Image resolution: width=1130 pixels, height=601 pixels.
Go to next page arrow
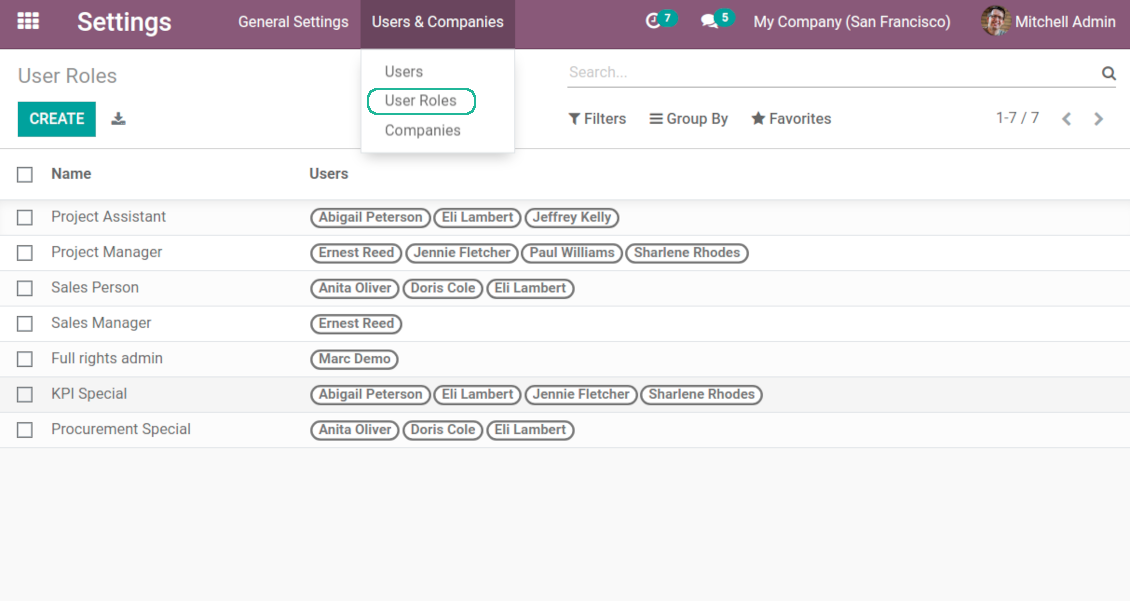pyautogui.click(x=1099, y=119)
